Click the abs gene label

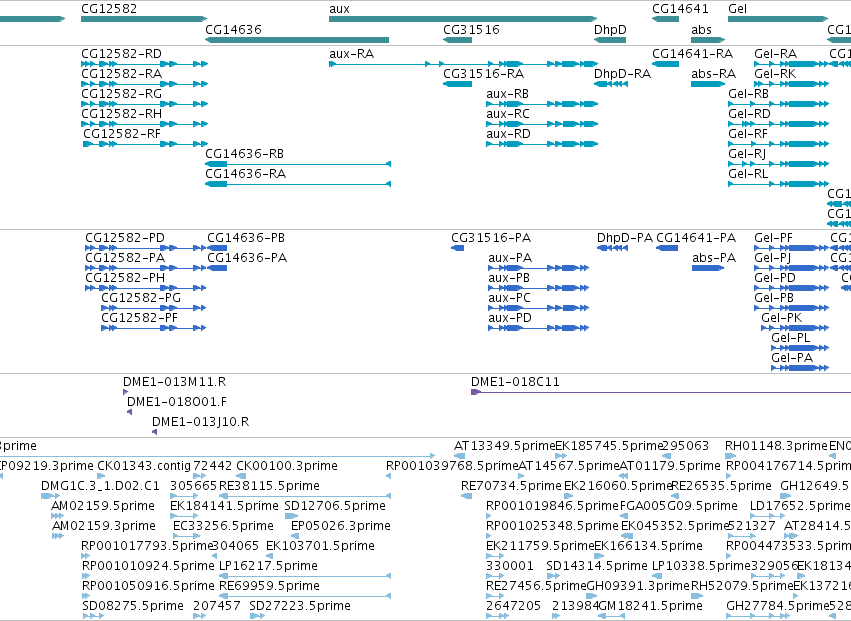coord(701,29)
